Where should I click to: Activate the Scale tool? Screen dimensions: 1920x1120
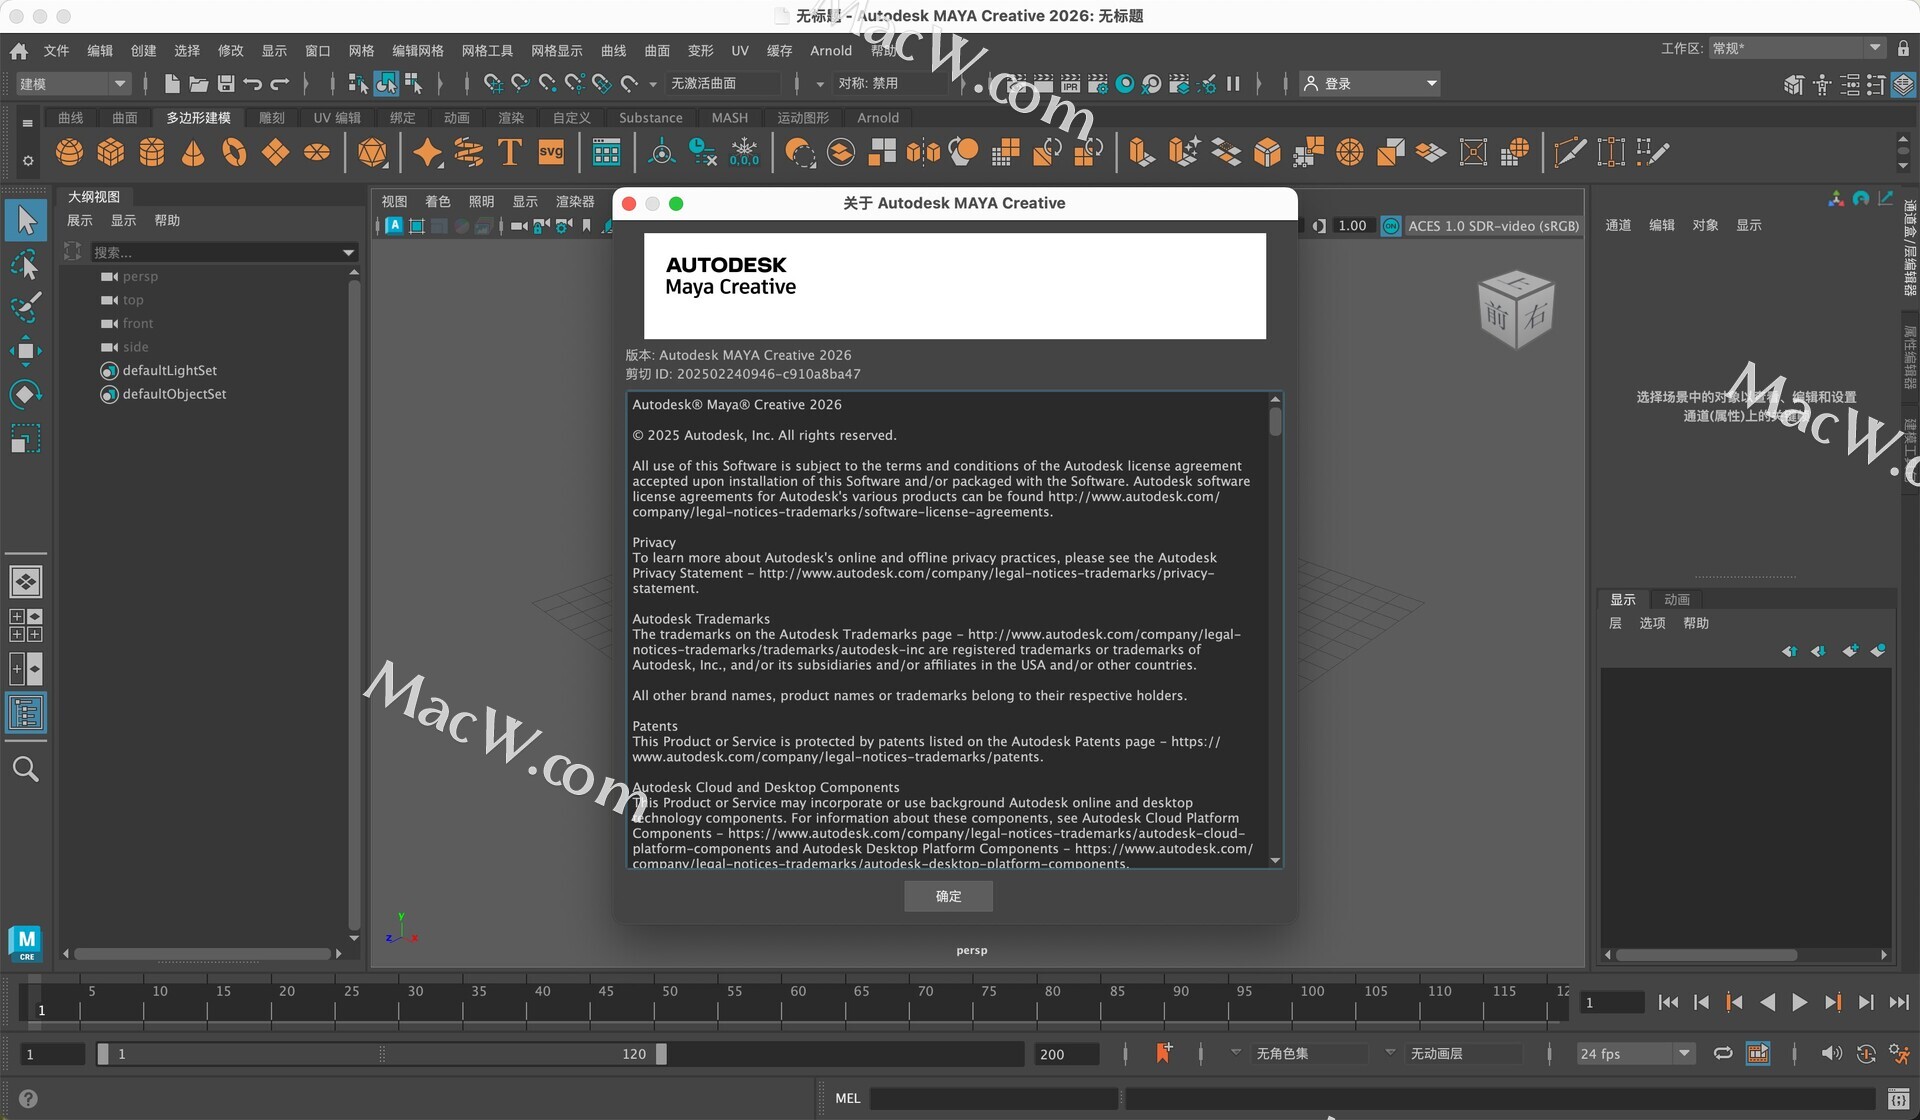tap(26, 438)
